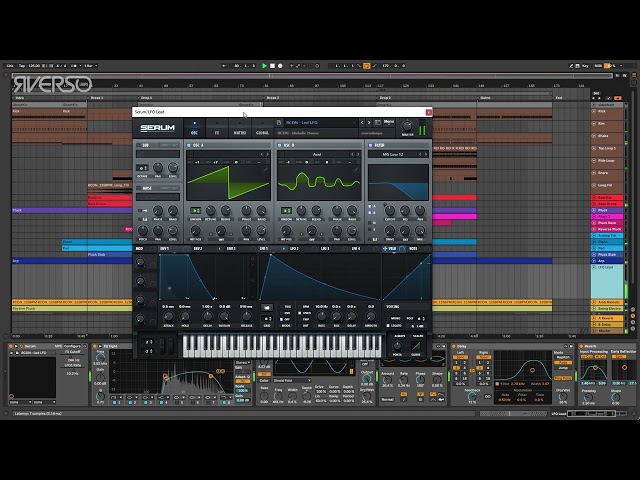
Task: Arm the transport Record button
Action: (280, 66)
